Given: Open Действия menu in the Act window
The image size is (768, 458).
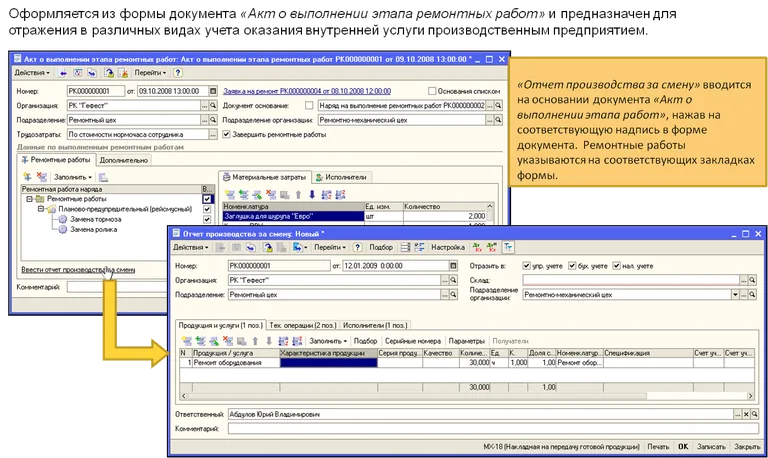Looking at the screenshot, I should tap(32, 72).
